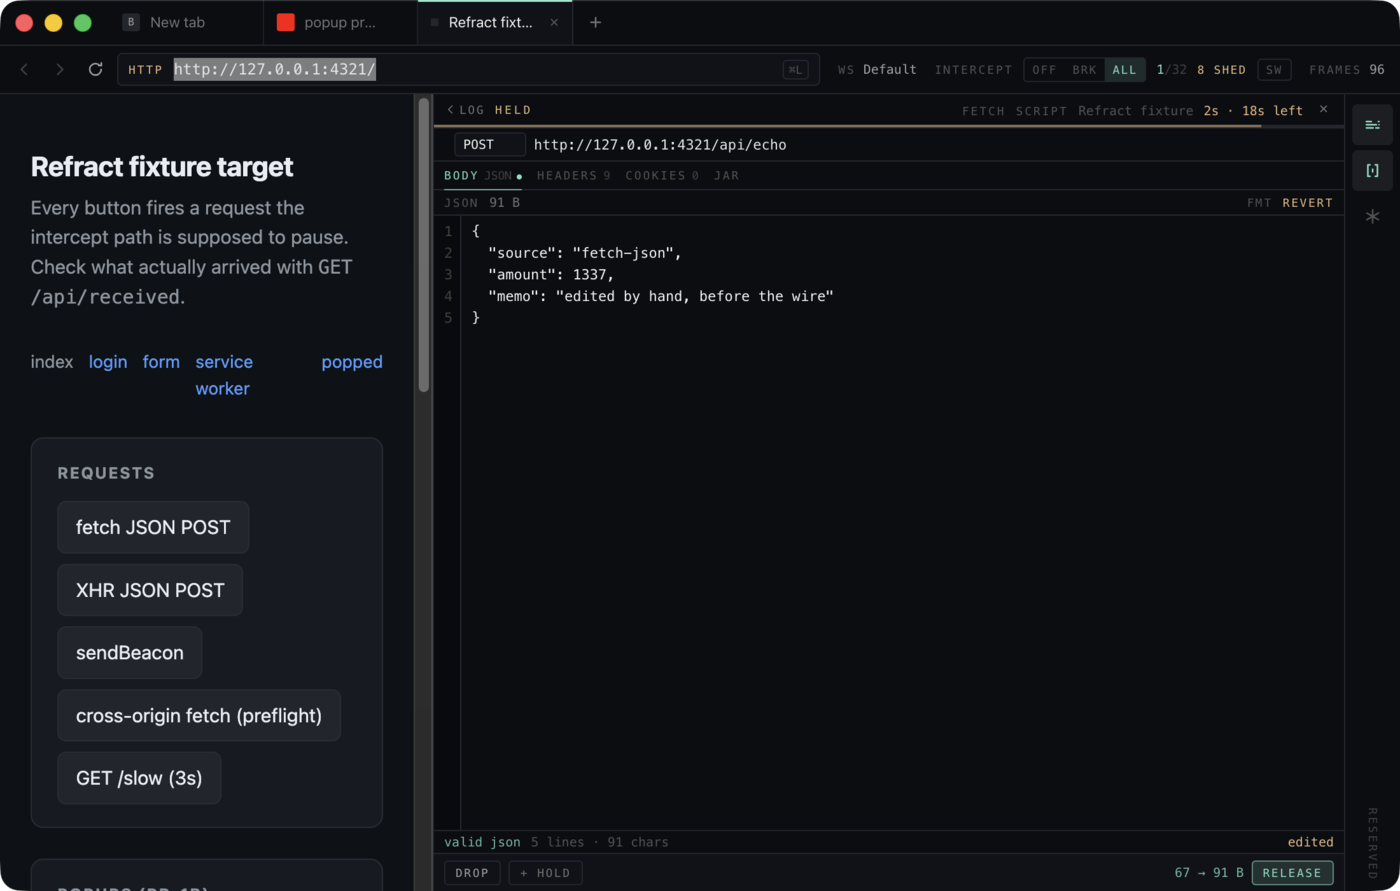The image size is (1400, 891).
Task: Click the HTTP protocol badge
Action: tap(145, 70)
